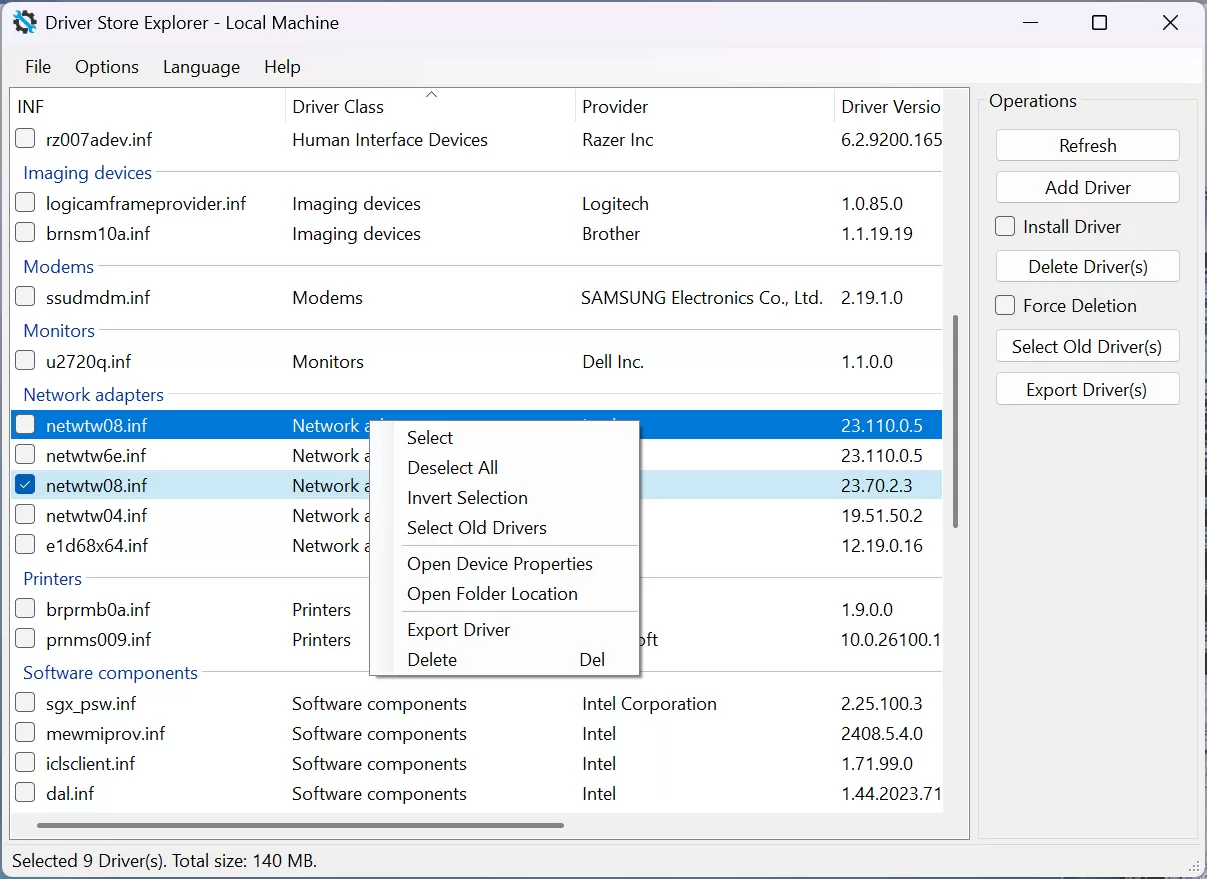Enable Force Deletion
This screenshot has height=879, width=1207.
(x=1004, y=305)
